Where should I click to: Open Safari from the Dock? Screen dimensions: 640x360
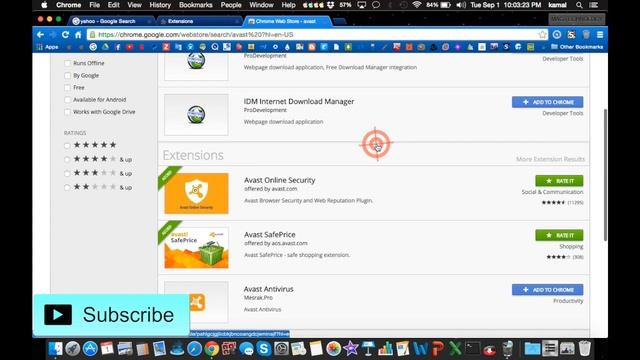[194, 349]
